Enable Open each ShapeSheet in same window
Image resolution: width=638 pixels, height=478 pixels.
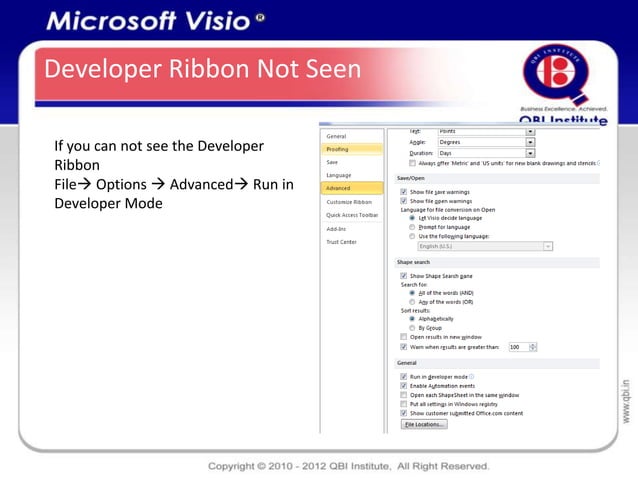(x=404, y=395)
